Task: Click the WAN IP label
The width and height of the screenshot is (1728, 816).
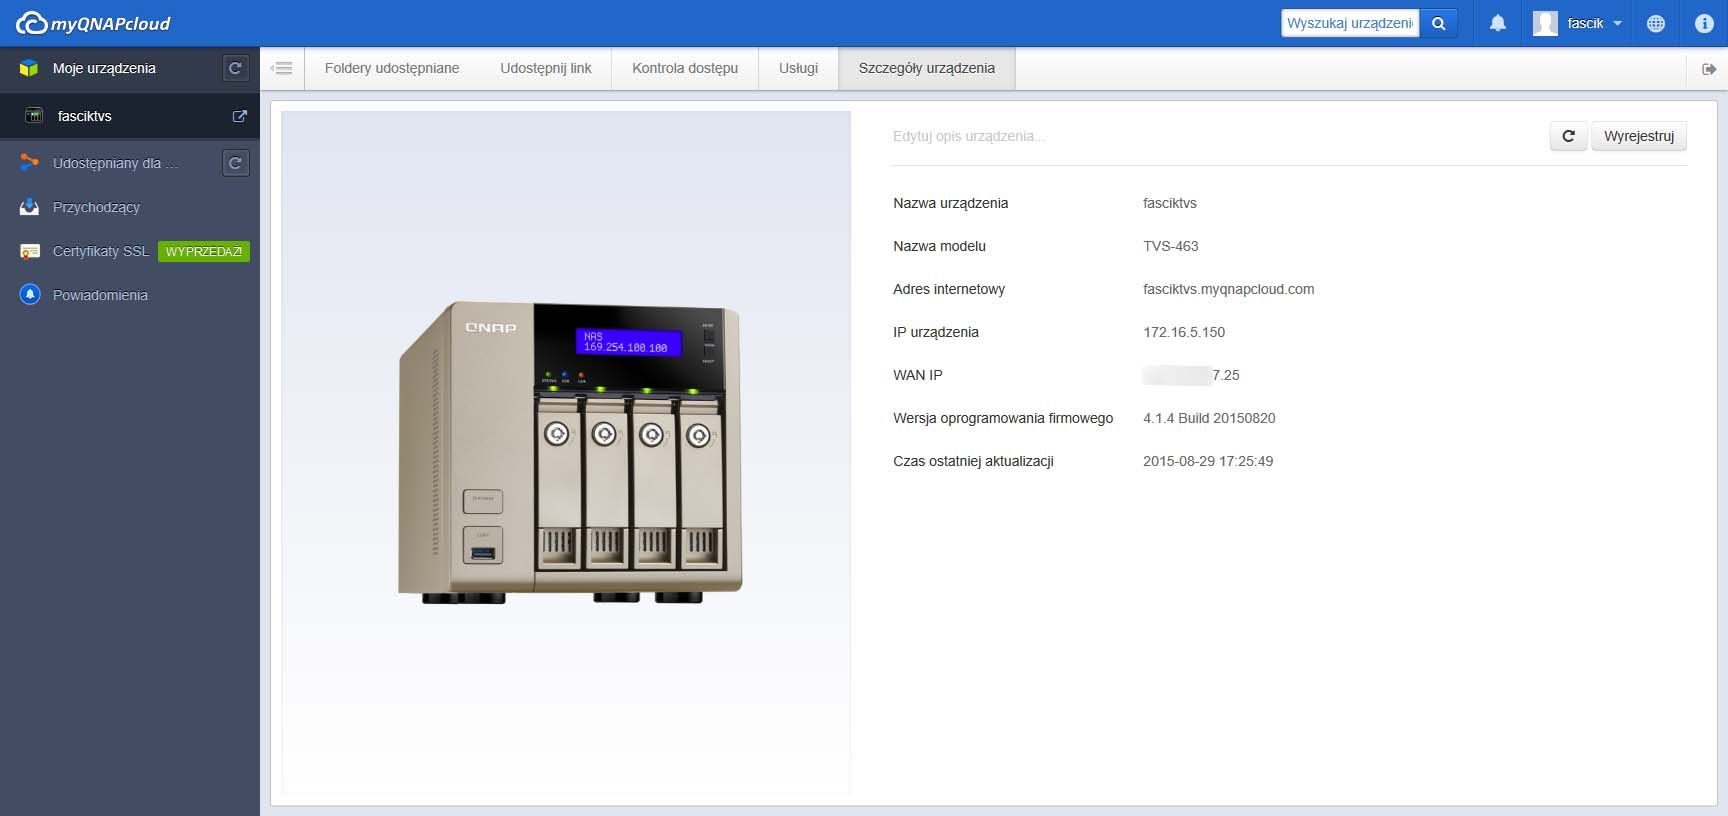Action: click(x=918, y=375)
